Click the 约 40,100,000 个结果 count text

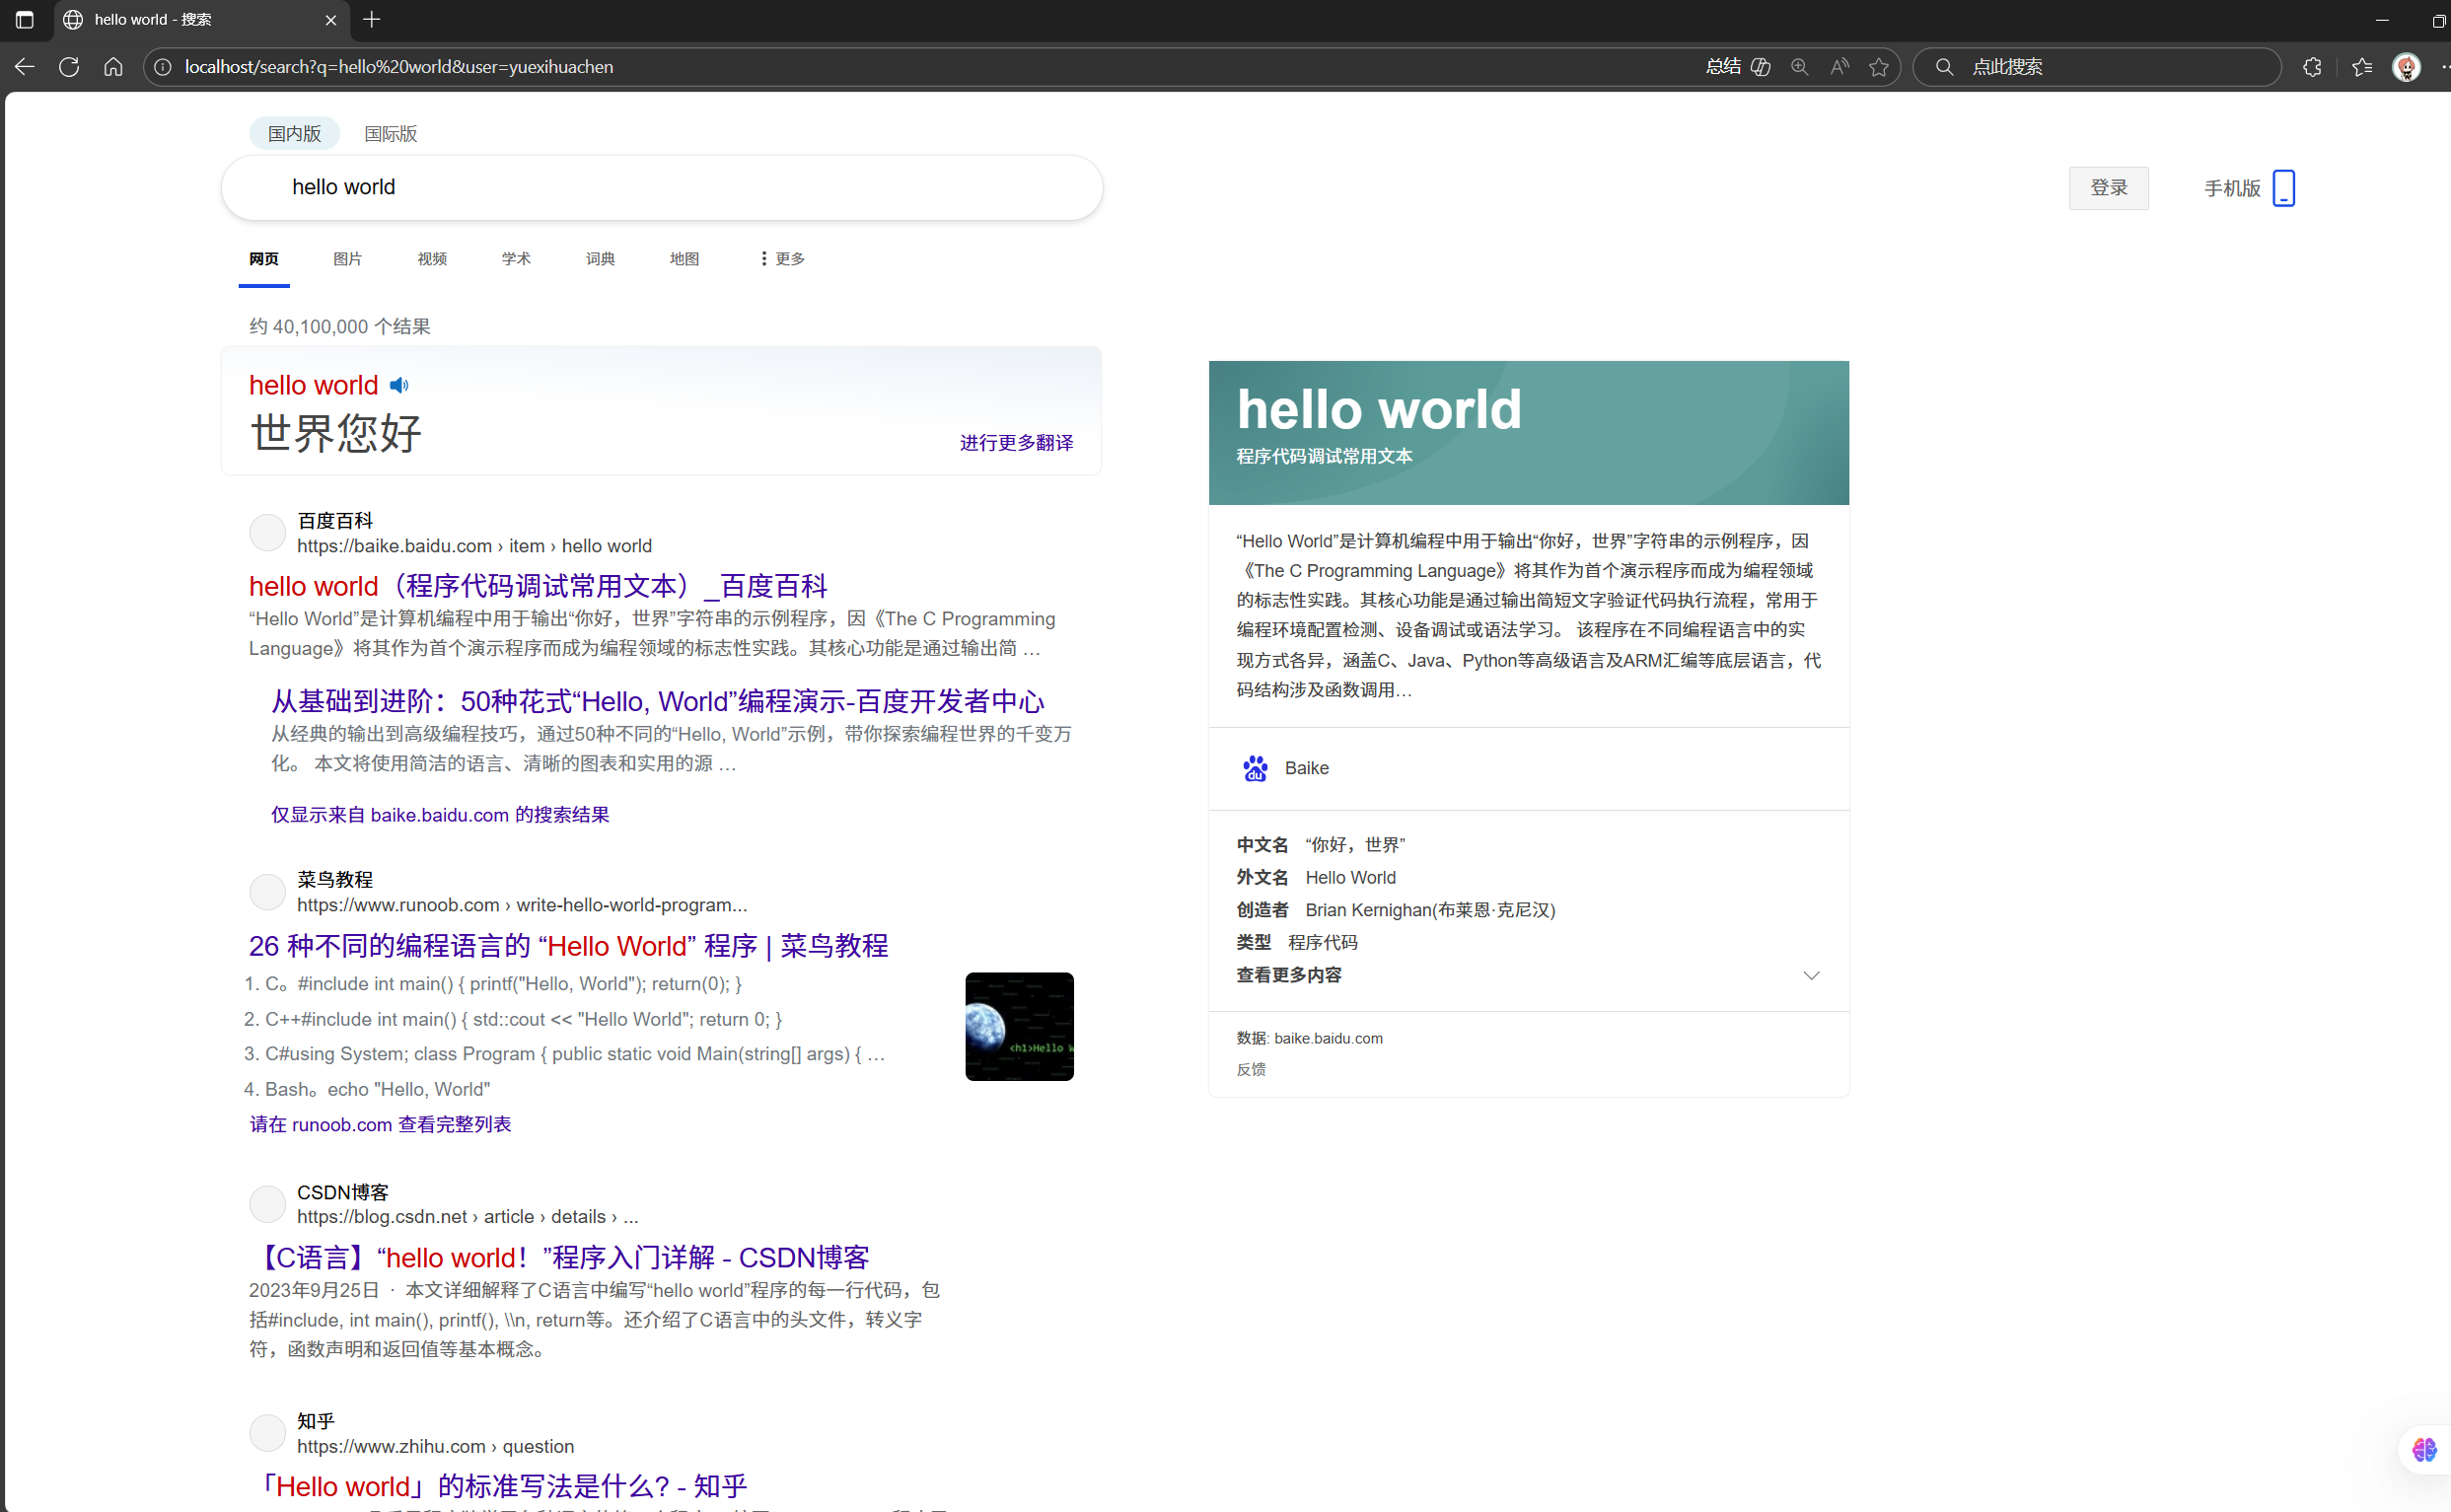coord(340,327)
